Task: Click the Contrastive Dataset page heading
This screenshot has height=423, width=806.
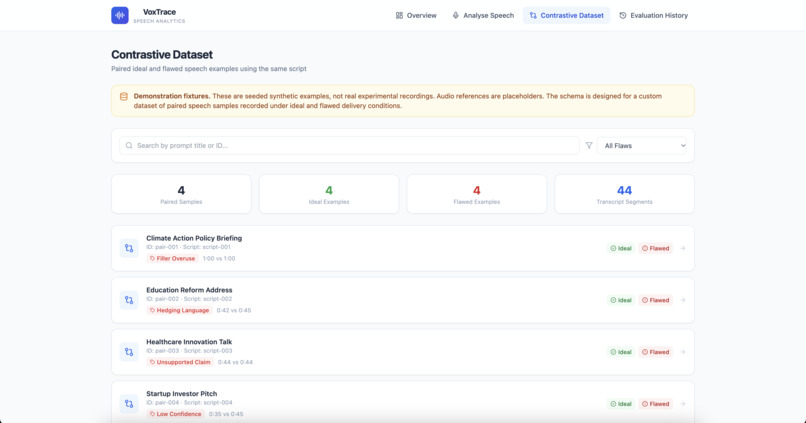Action: pyautogui.click(x=162, y=54)
